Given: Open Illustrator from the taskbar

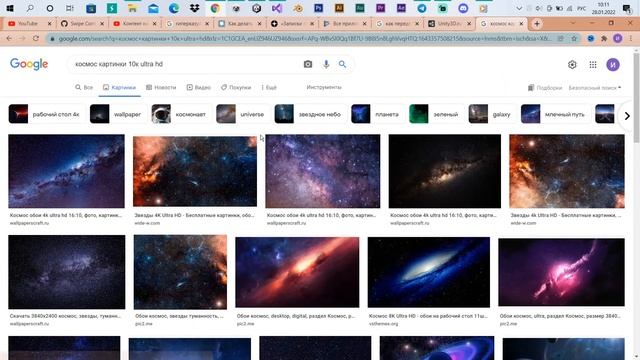Looking at the screenshot, I should (x=339, y=8).
